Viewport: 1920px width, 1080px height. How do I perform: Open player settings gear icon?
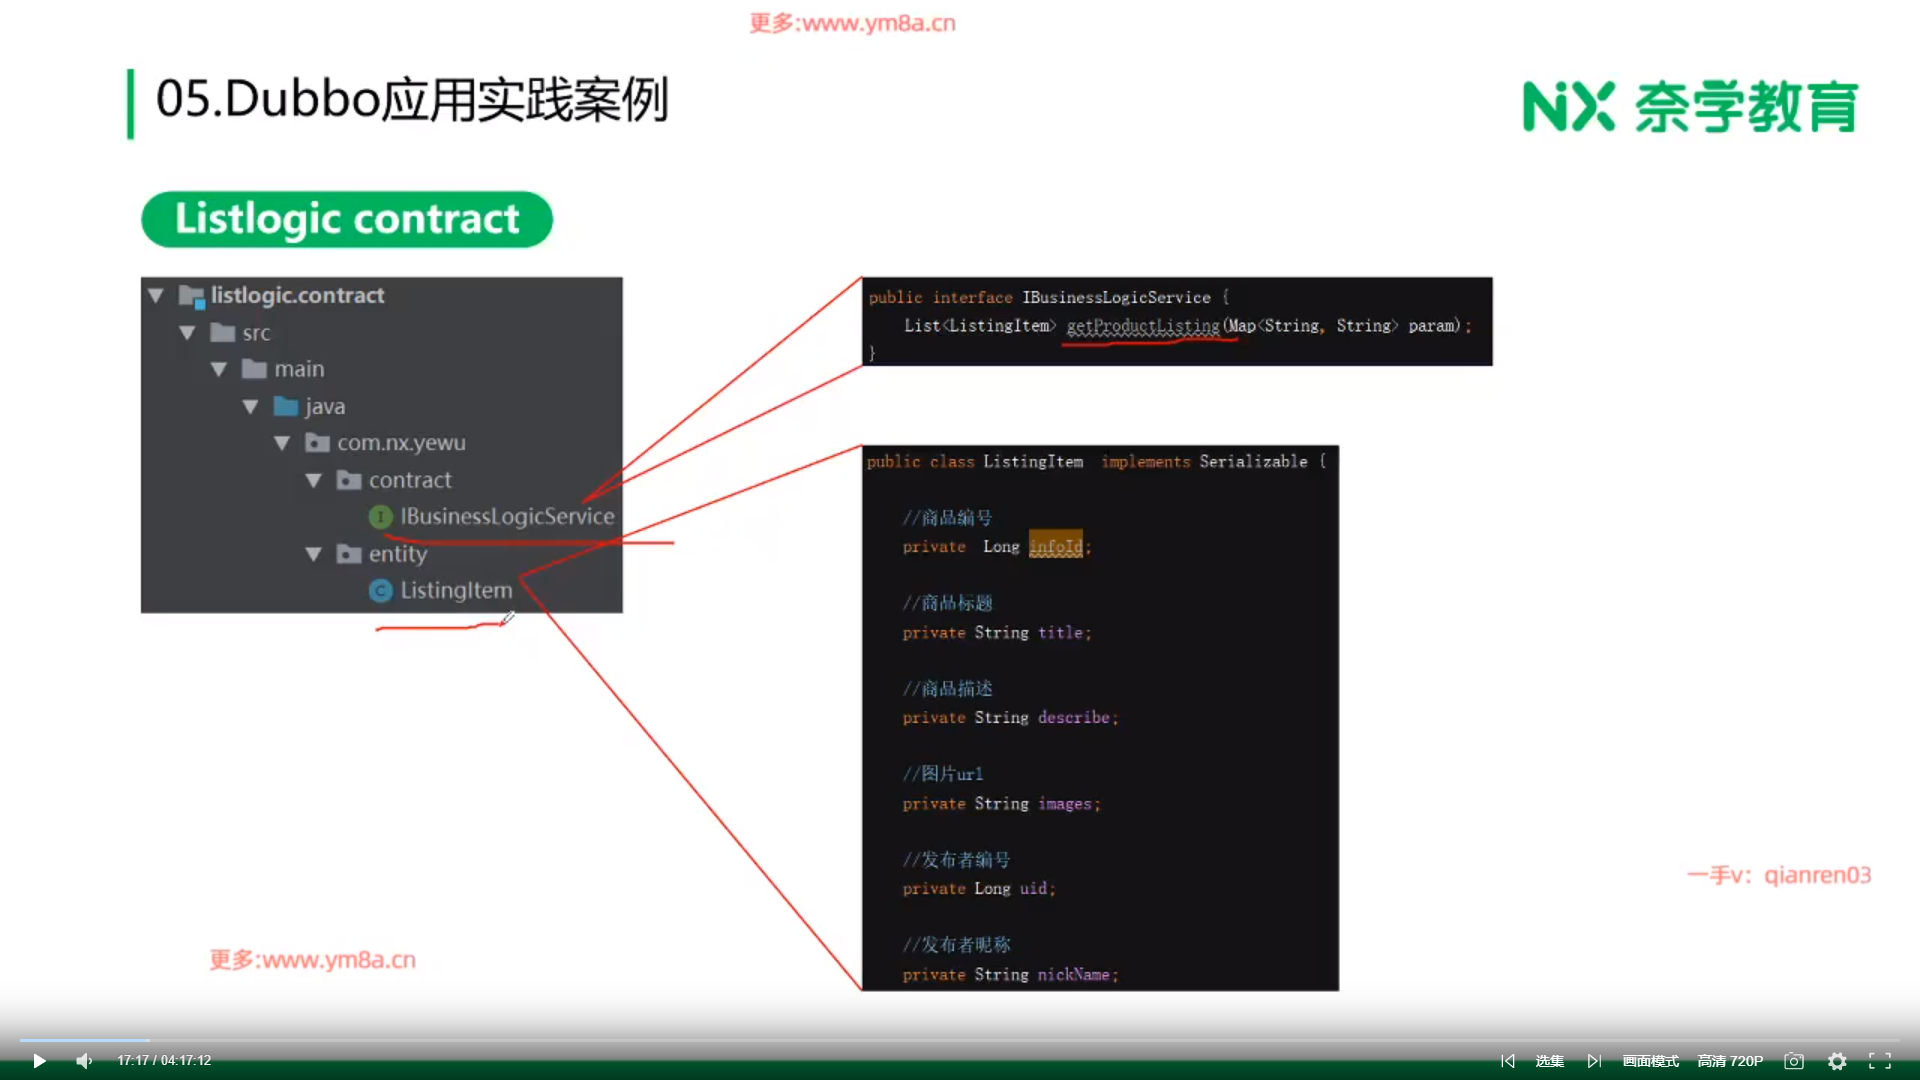[1837, 1061]
